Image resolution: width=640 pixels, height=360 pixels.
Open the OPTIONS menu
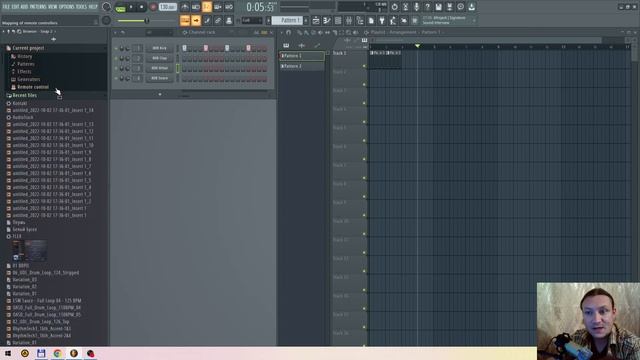click(67, 7)
